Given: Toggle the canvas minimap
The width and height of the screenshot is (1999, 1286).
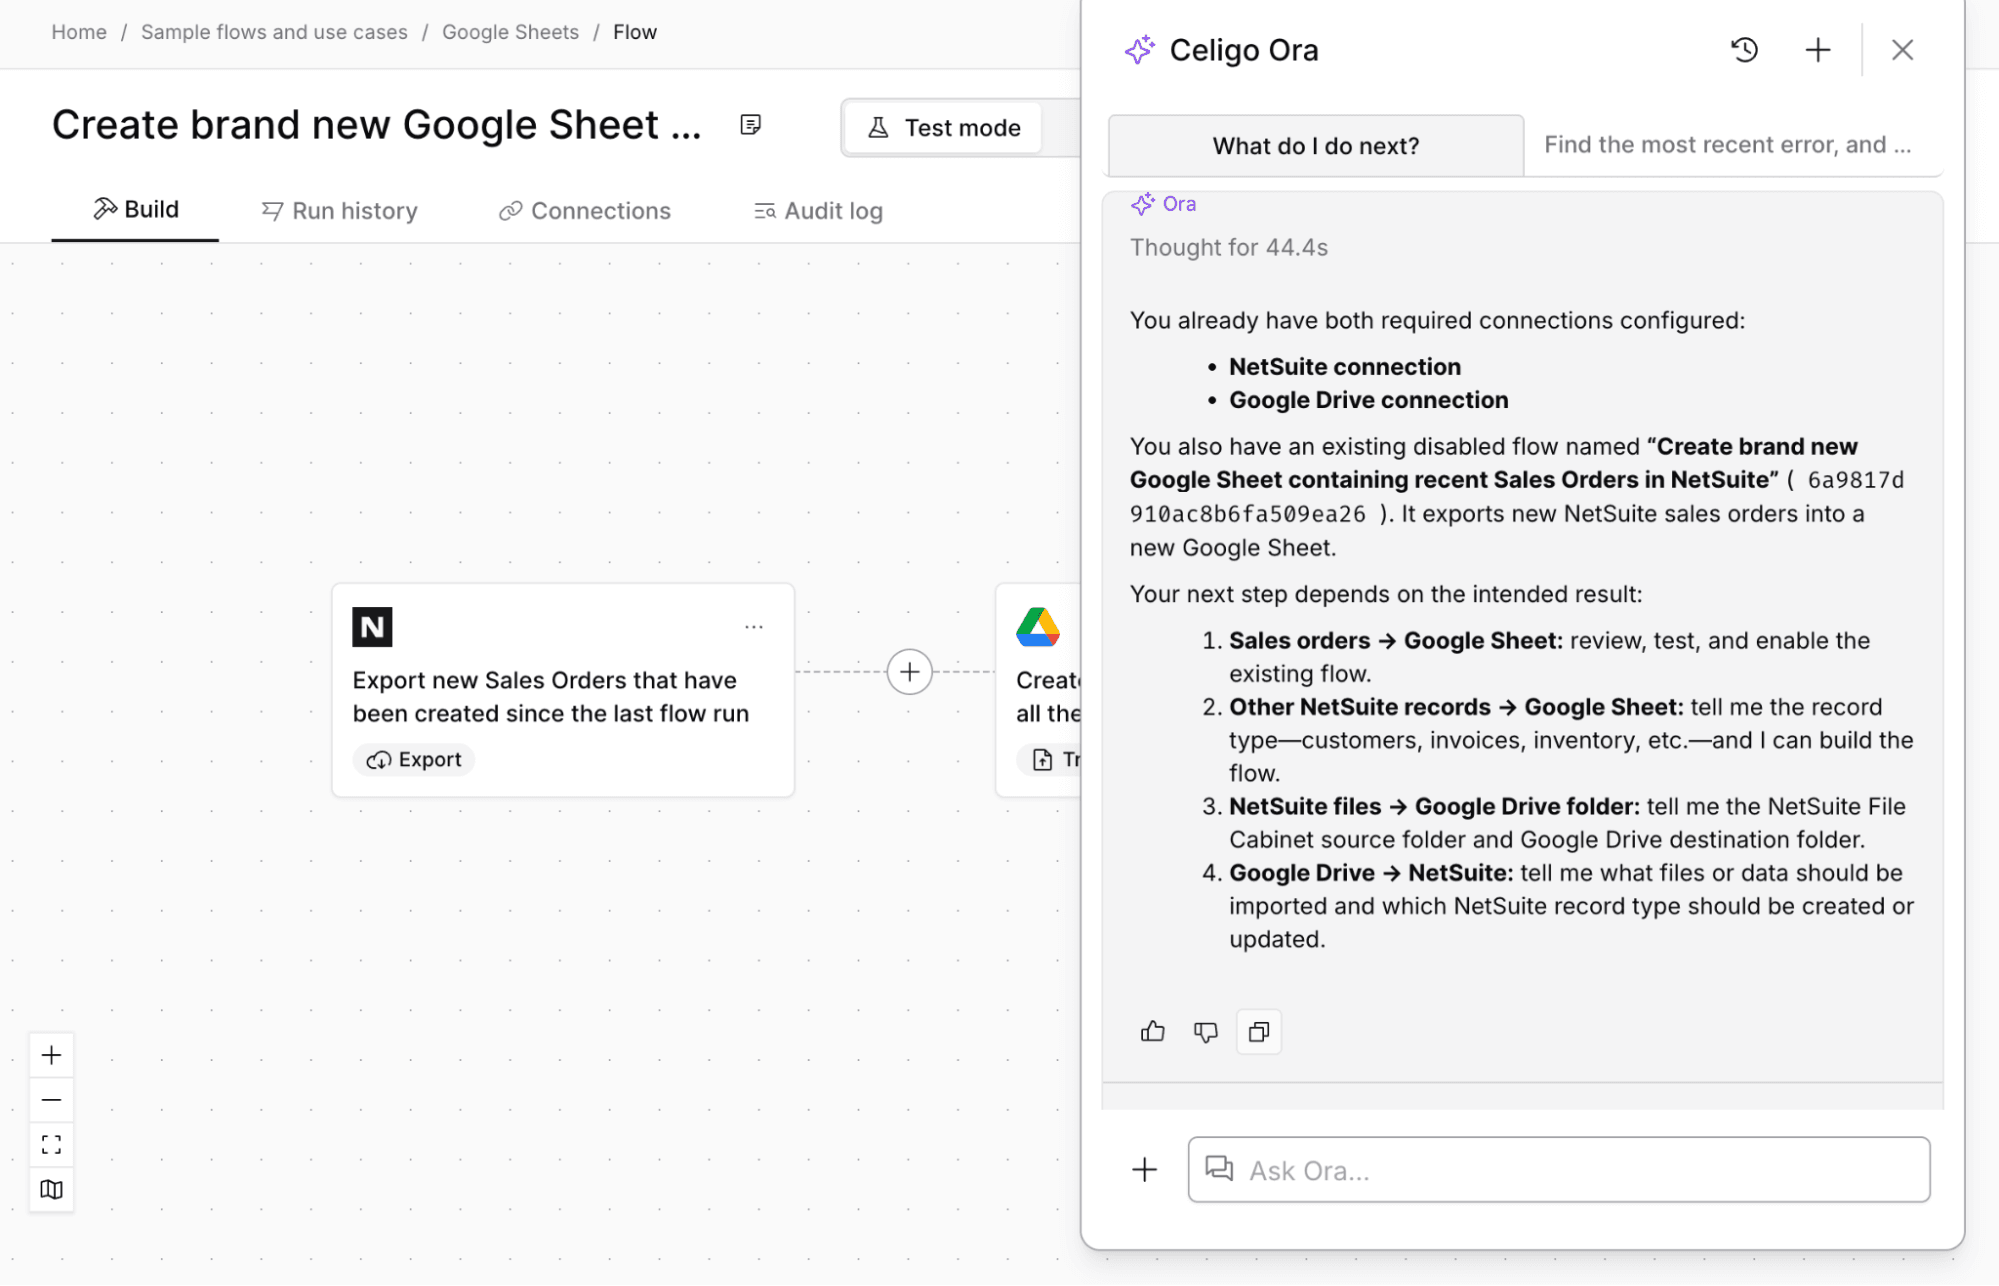Looking at the screenshot, I should (52, 1189).
